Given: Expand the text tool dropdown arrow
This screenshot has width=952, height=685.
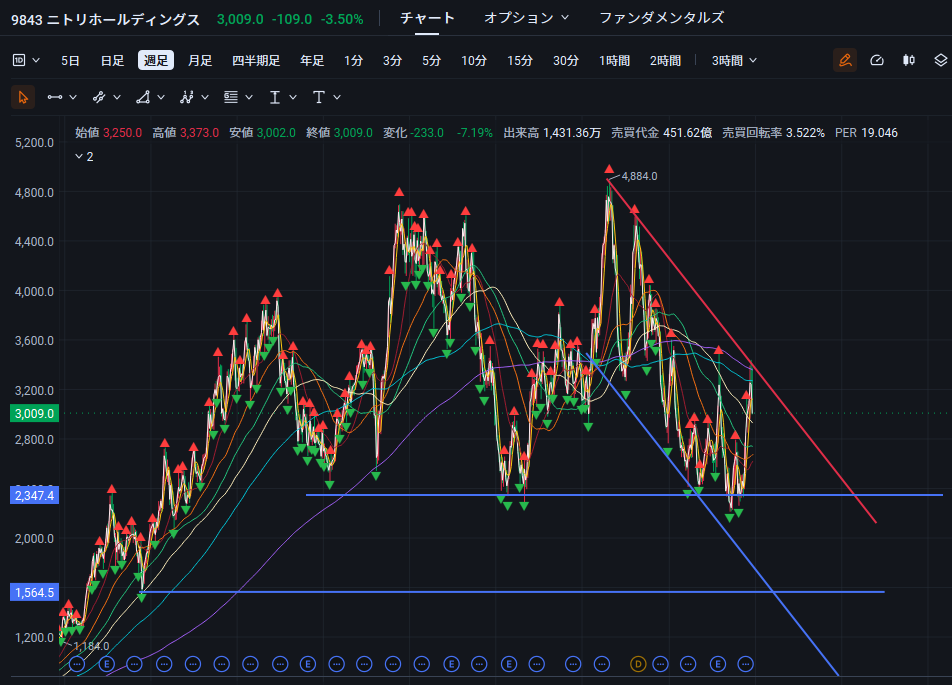Looking at the screenshot, I should 337,97.
